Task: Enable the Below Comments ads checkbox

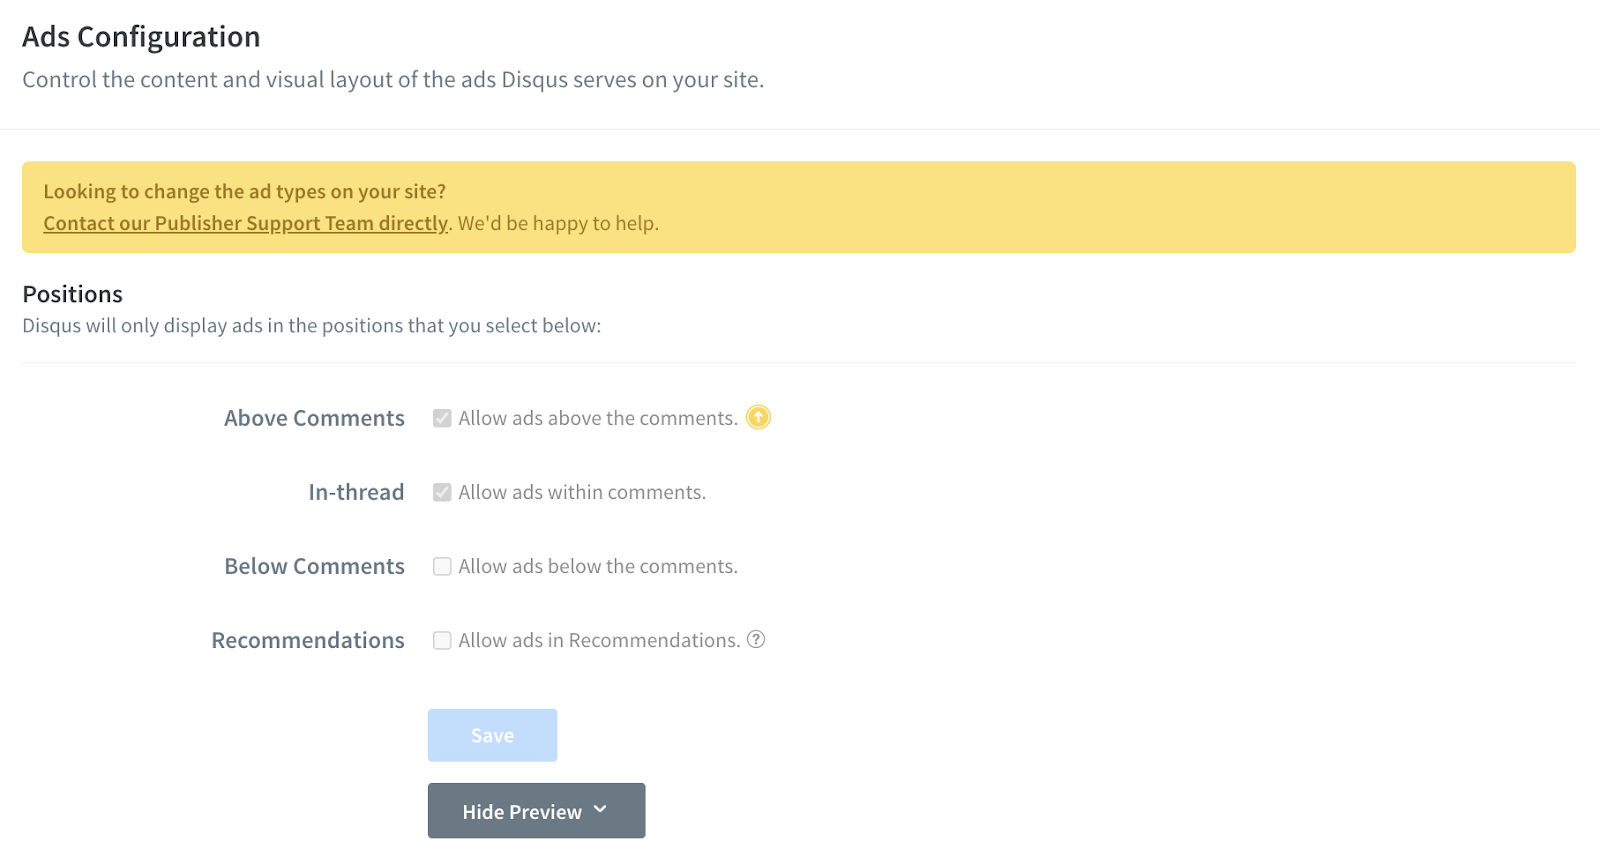Action: (x=442, y=566)
